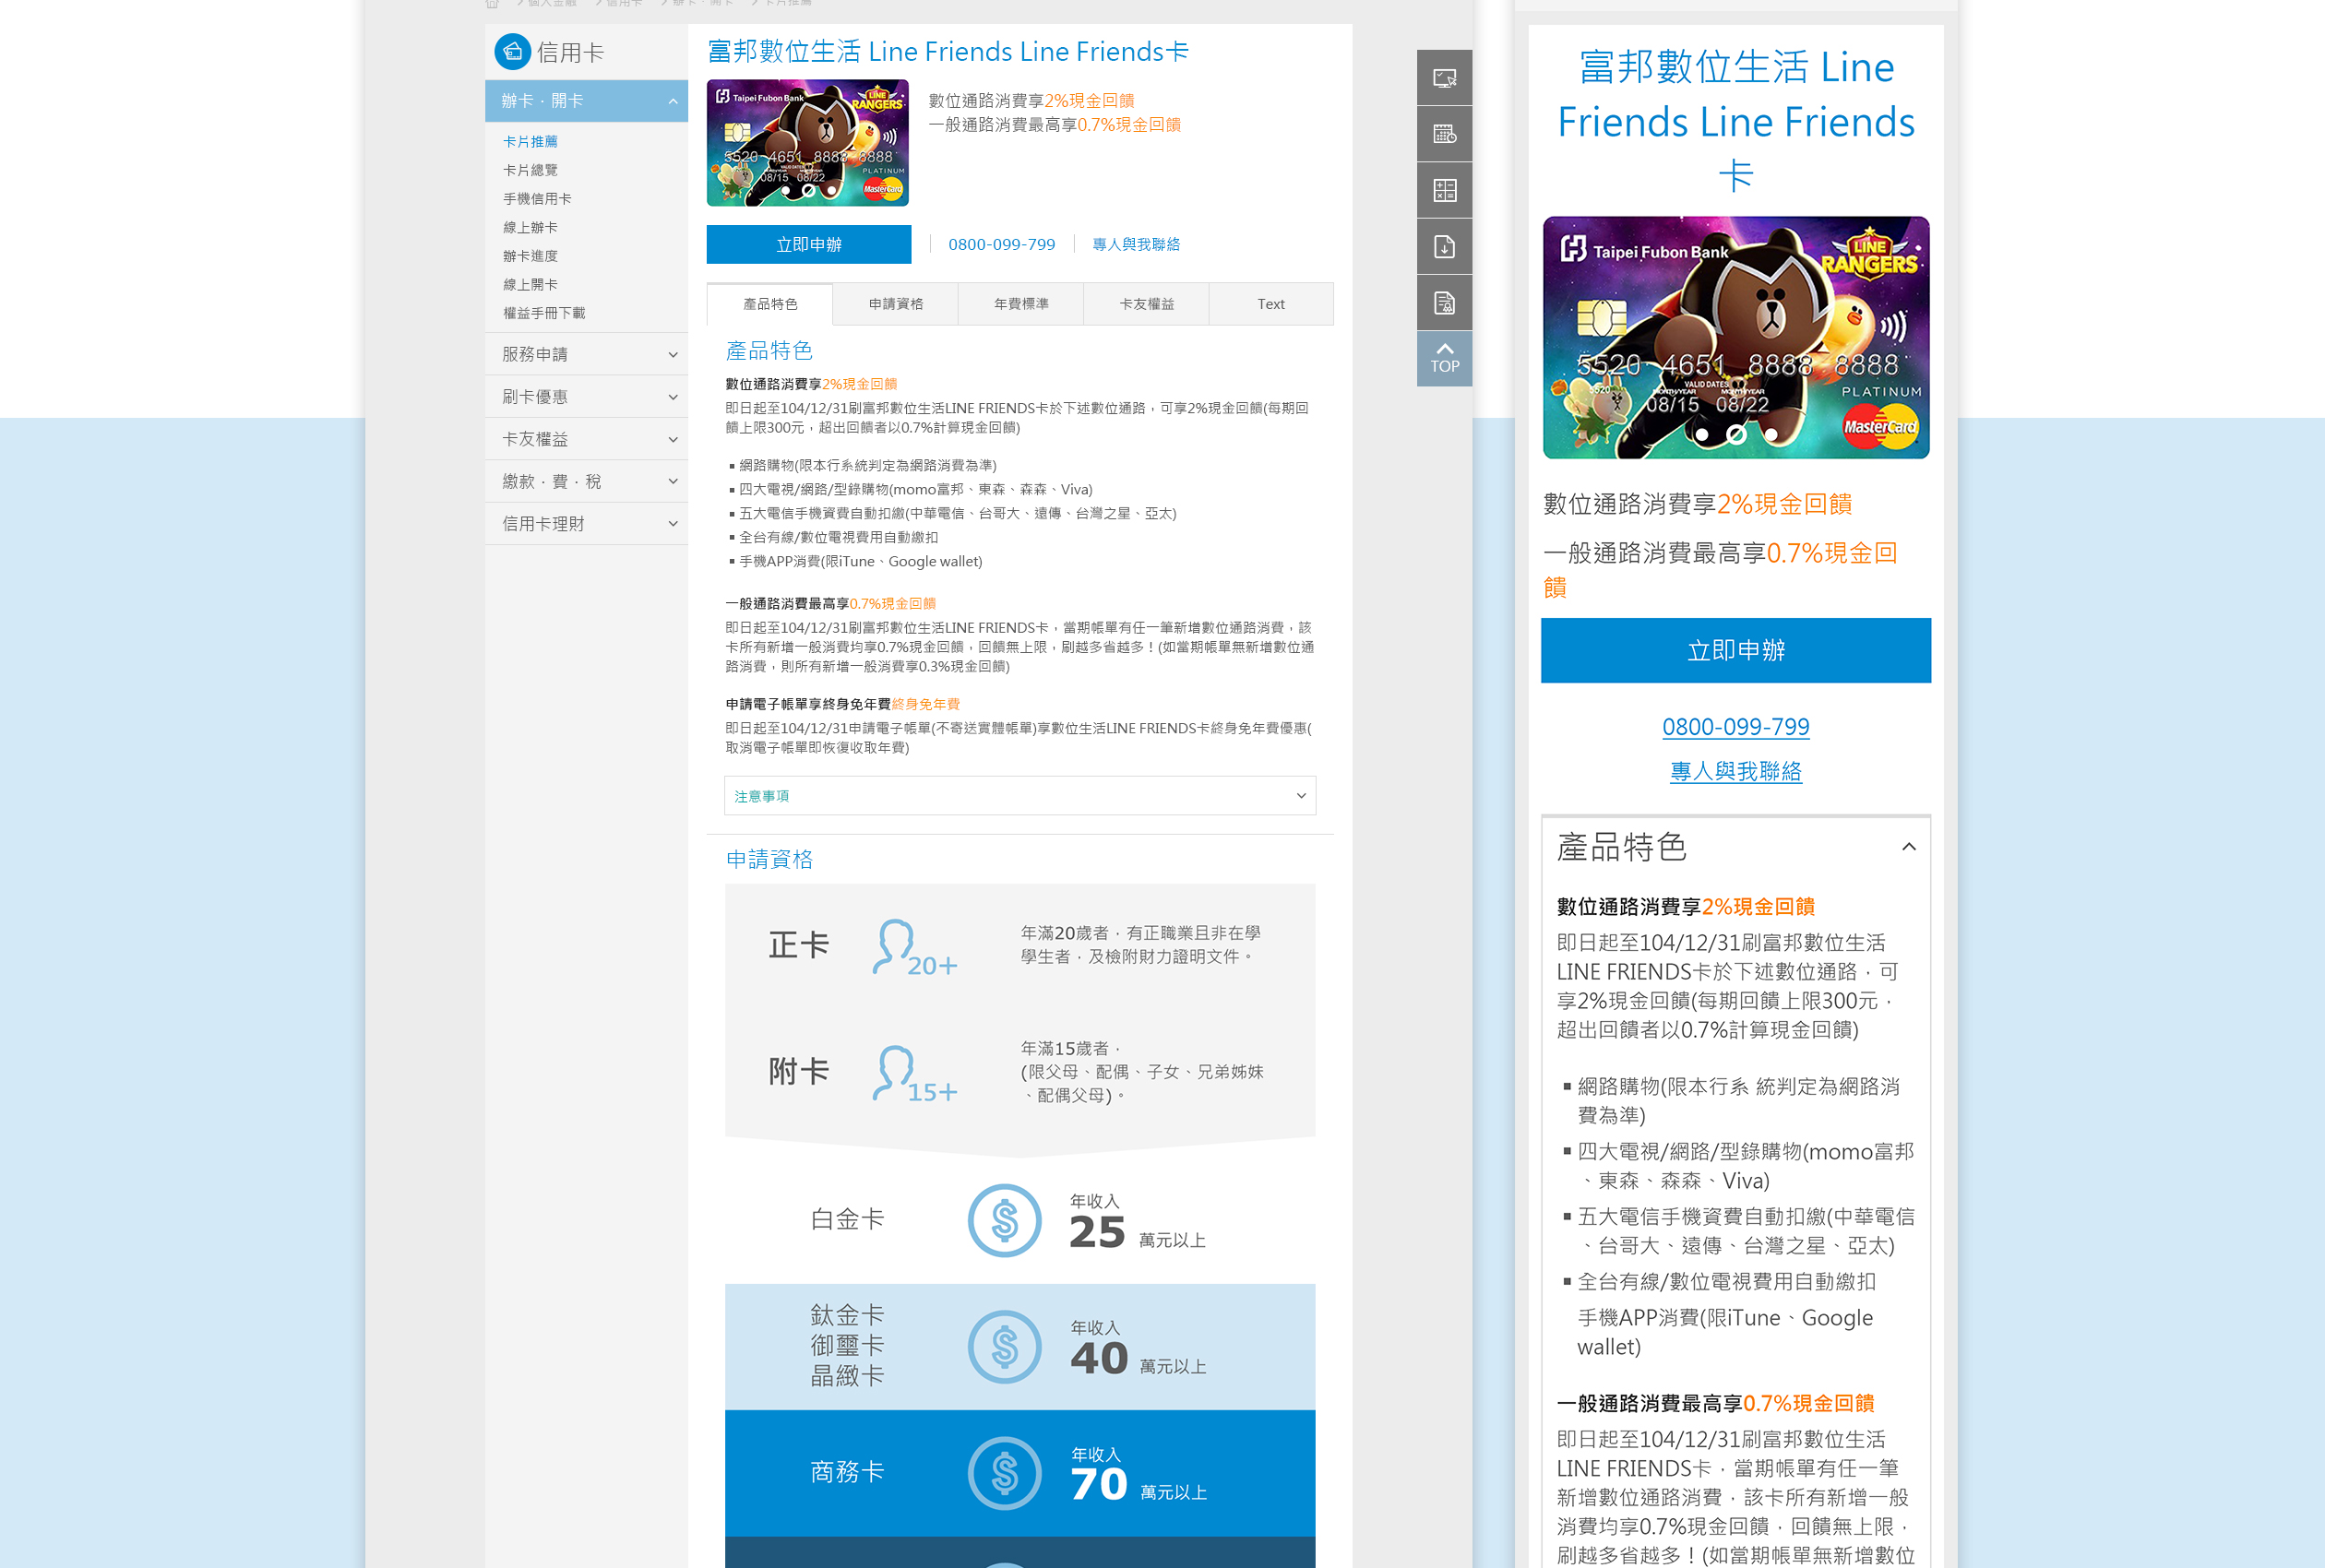Expand the 刷卡優惠 sidebar section
2325x1568 pixels.
[x=586, y=397]
